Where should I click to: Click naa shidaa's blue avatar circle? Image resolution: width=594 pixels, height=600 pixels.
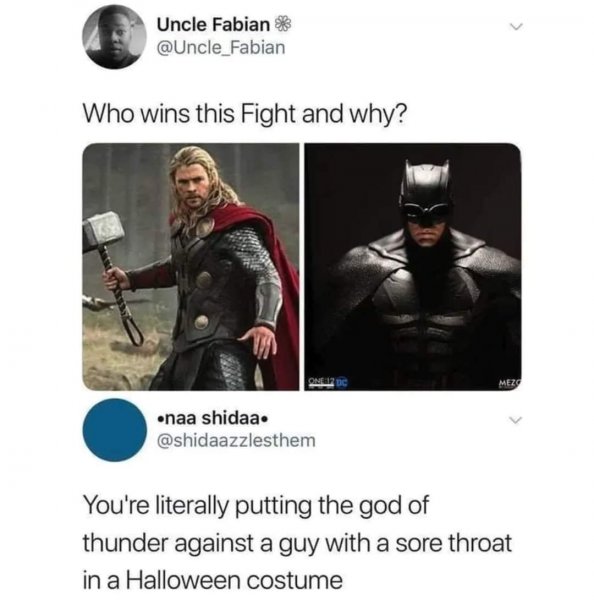coord(114,430)
